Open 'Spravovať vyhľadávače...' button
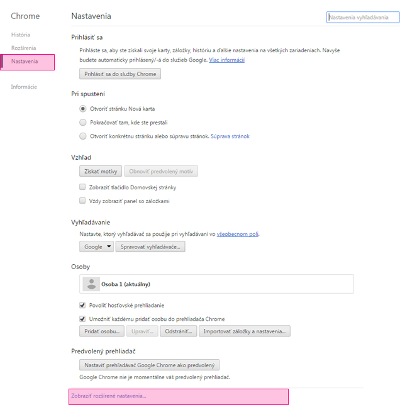This screenshot has width=400, height=405. tap(150, 247)
